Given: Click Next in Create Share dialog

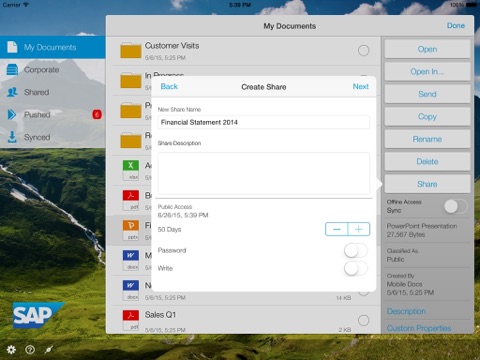Looking at the screenshot, I should click(361, 87).
